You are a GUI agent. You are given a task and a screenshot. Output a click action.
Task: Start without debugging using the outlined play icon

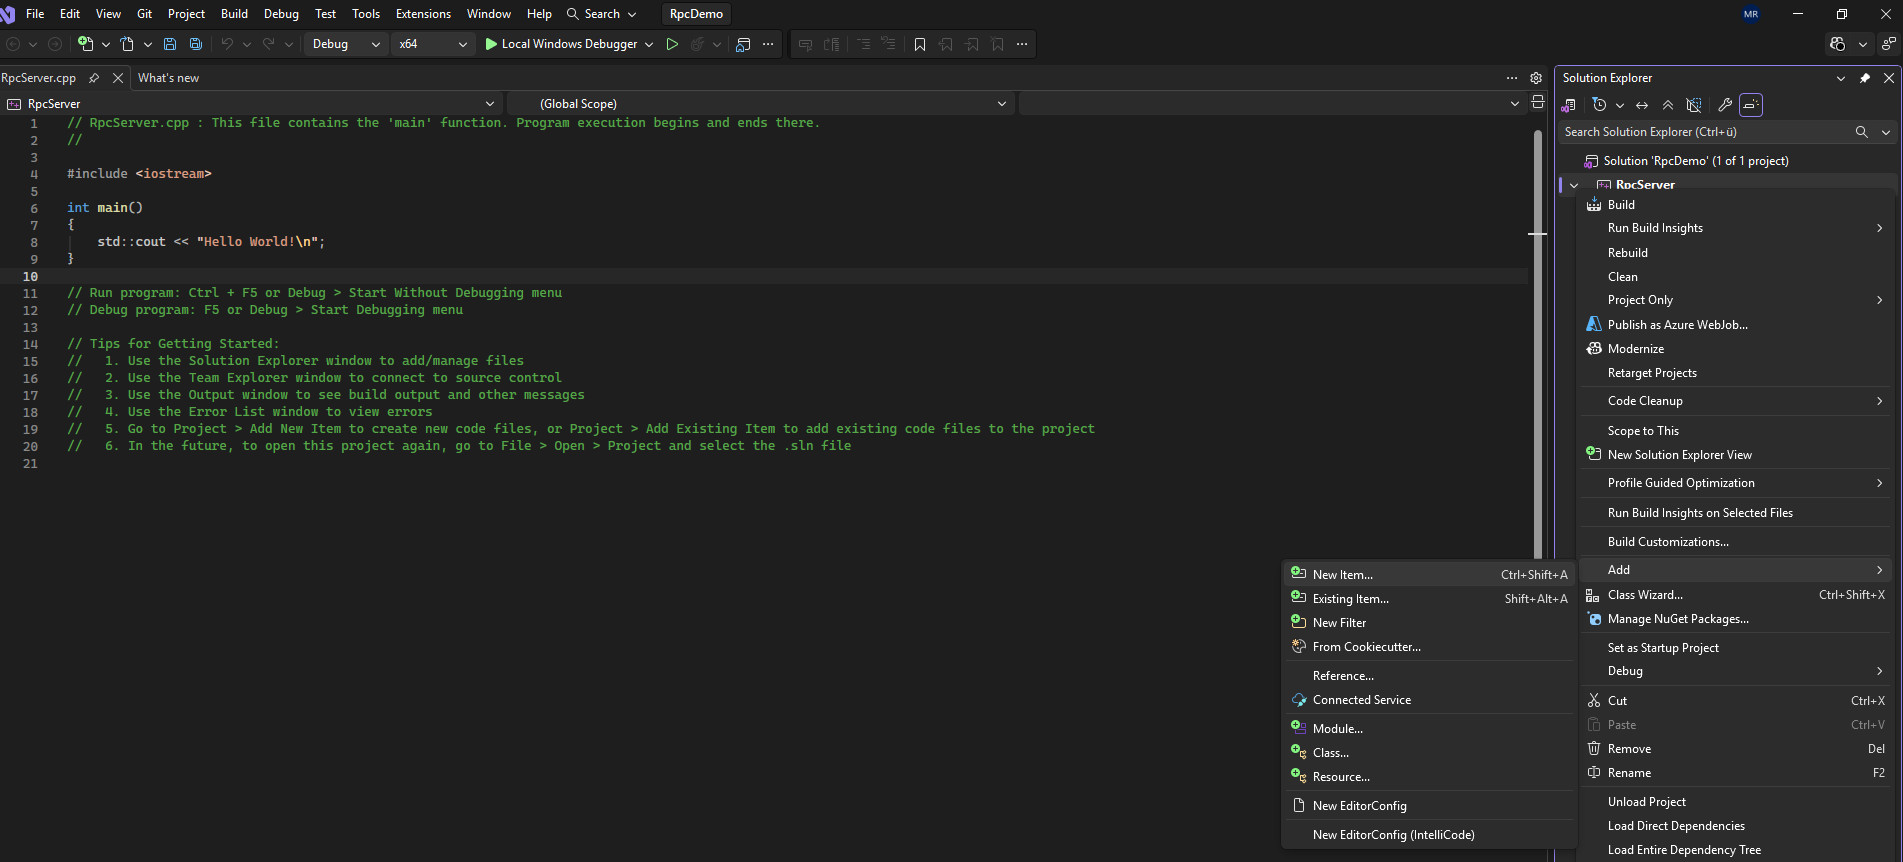tap(672, 44)
